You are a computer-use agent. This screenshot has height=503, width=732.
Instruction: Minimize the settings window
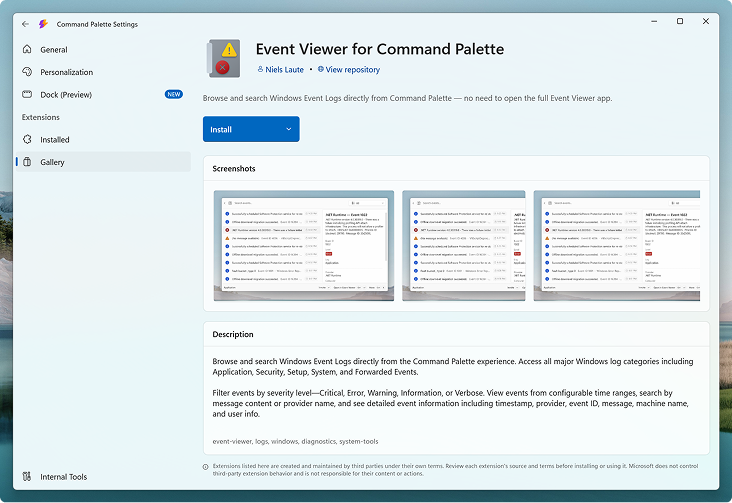tap(654, 21)
